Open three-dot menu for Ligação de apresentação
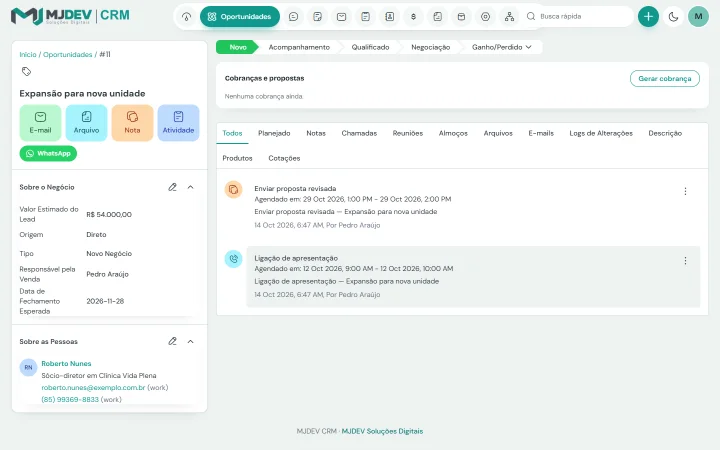Viewport: 720px width, 450px height. tap(685, 261)
